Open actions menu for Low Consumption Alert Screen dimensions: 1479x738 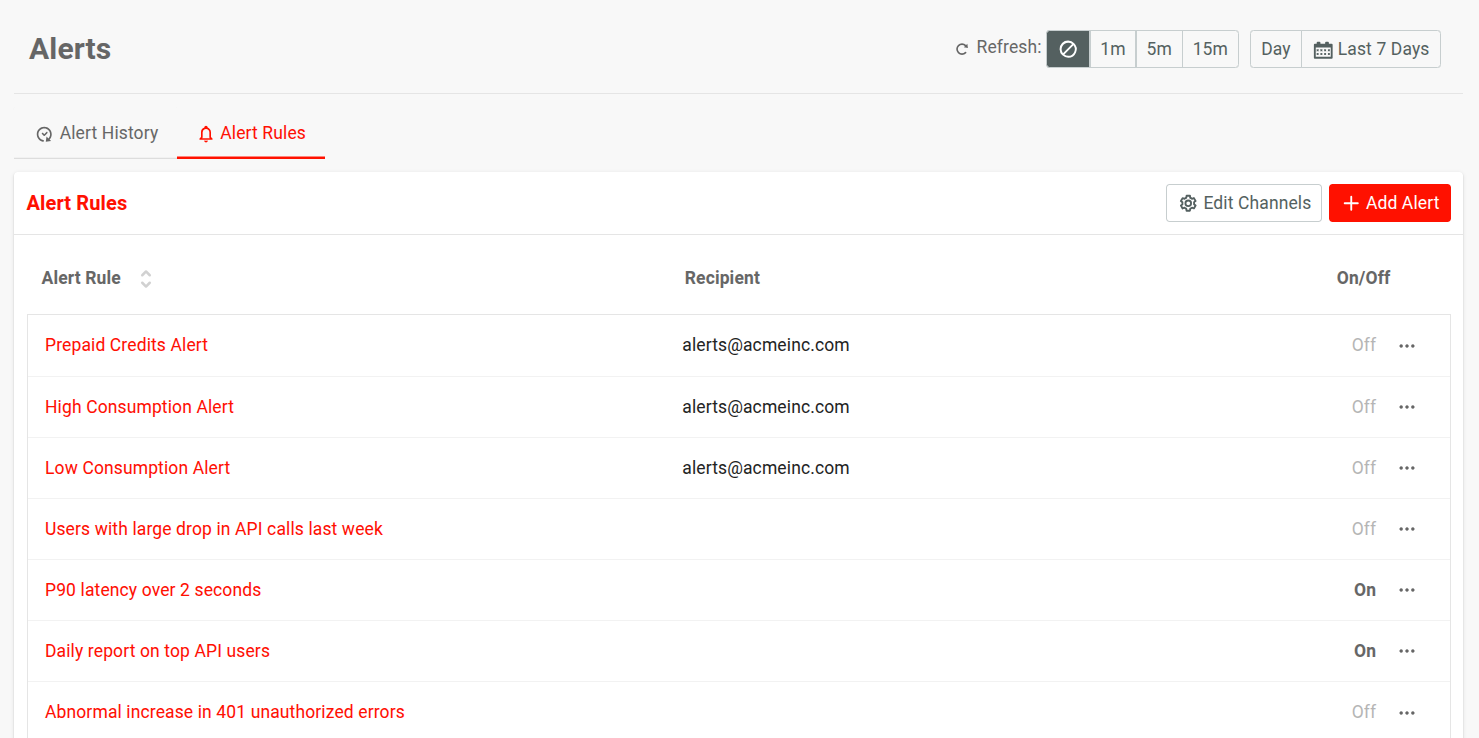[1407, 467]
